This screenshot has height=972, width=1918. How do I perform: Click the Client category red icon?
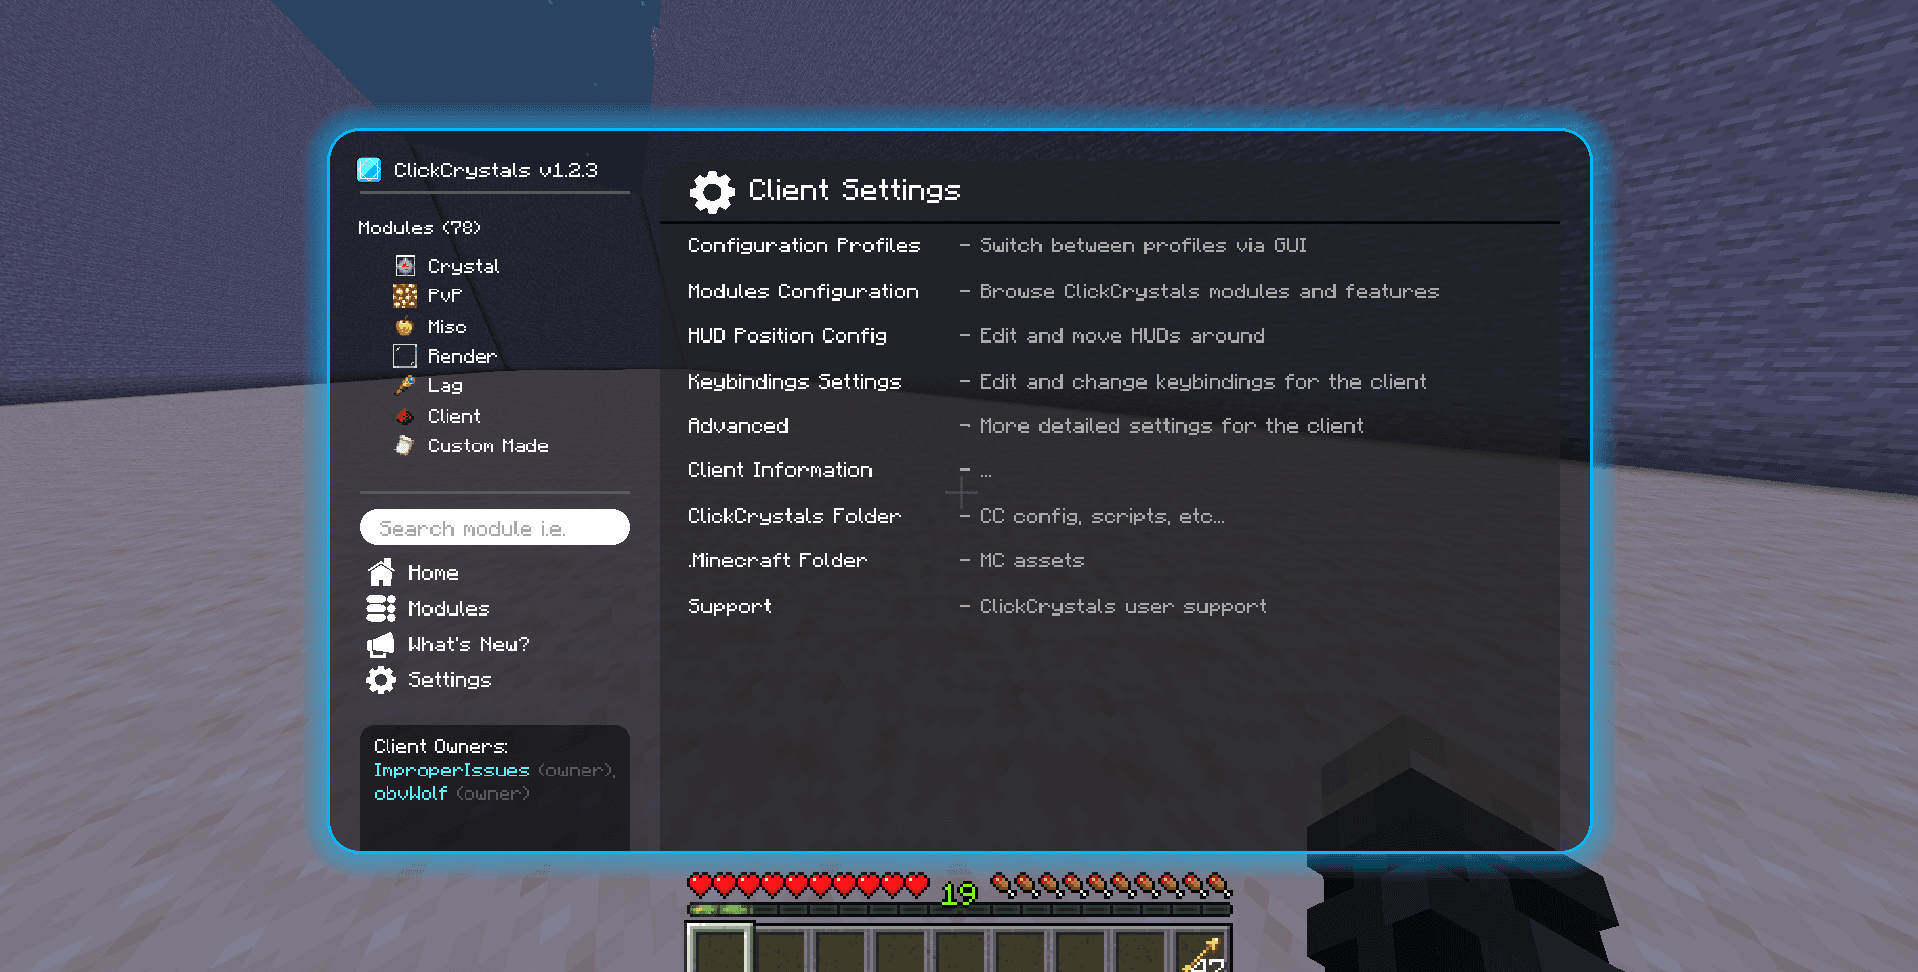(x=405, y=416)
